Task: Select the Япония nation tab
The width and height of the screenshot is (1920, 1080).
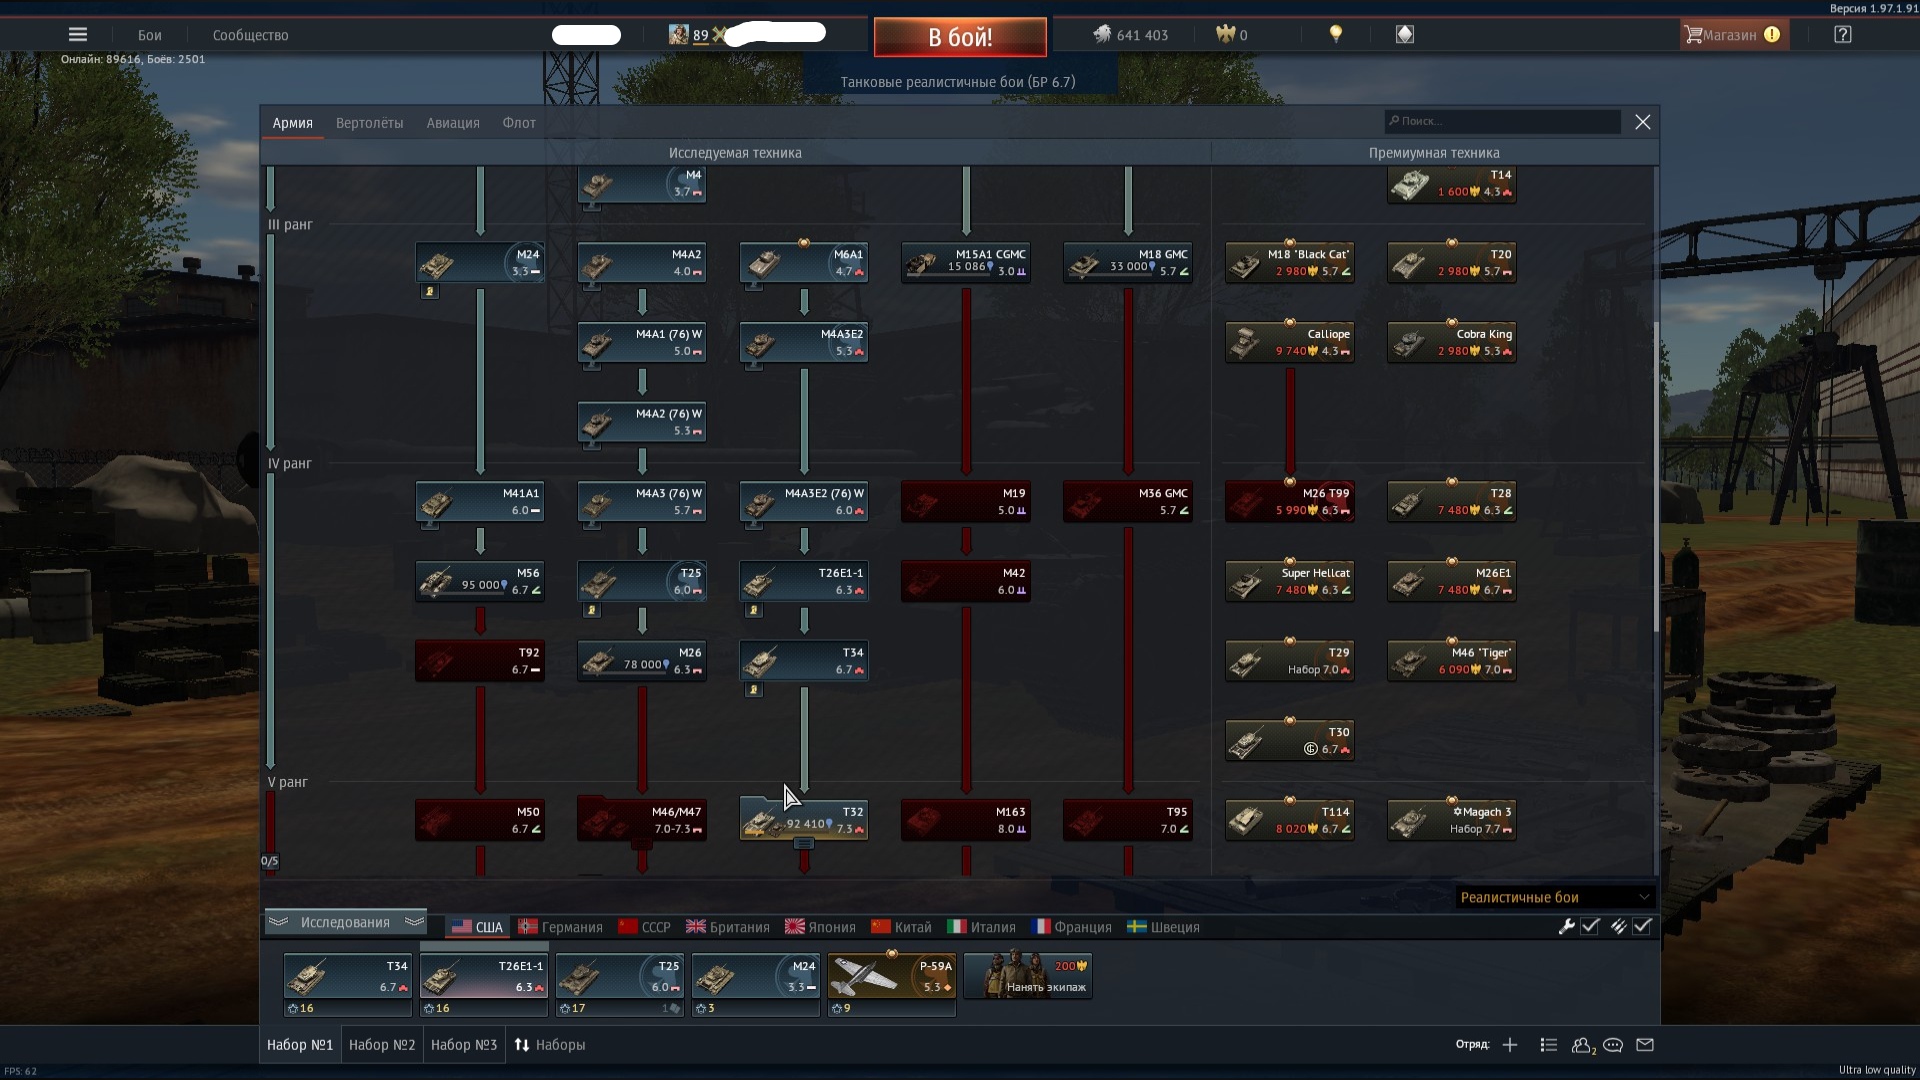Action: coord(821,927)
